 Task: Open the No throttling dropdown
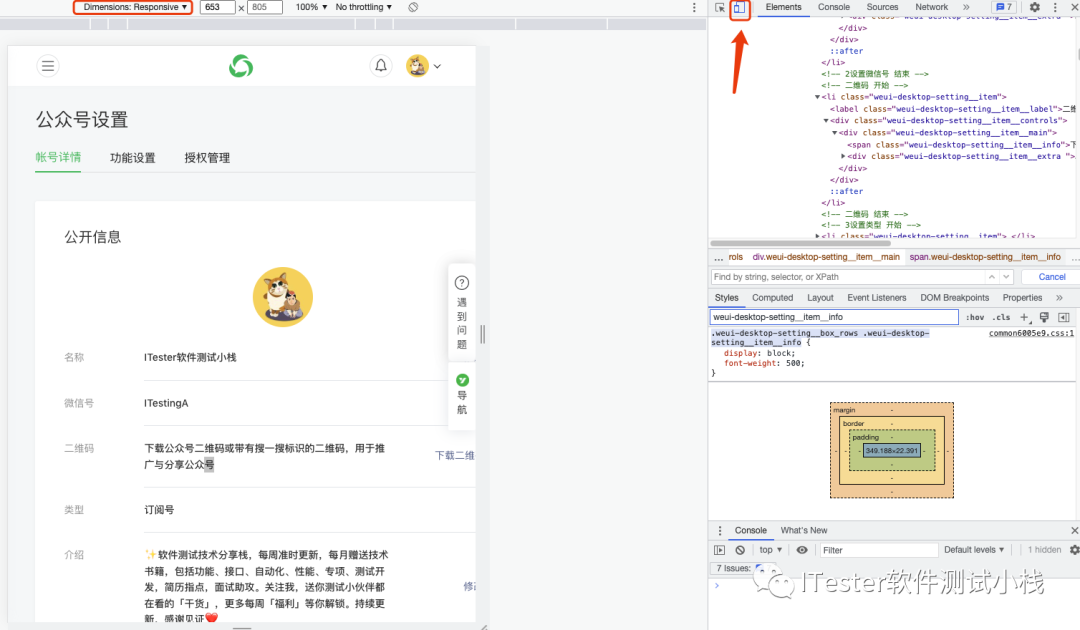click(364, 7)
